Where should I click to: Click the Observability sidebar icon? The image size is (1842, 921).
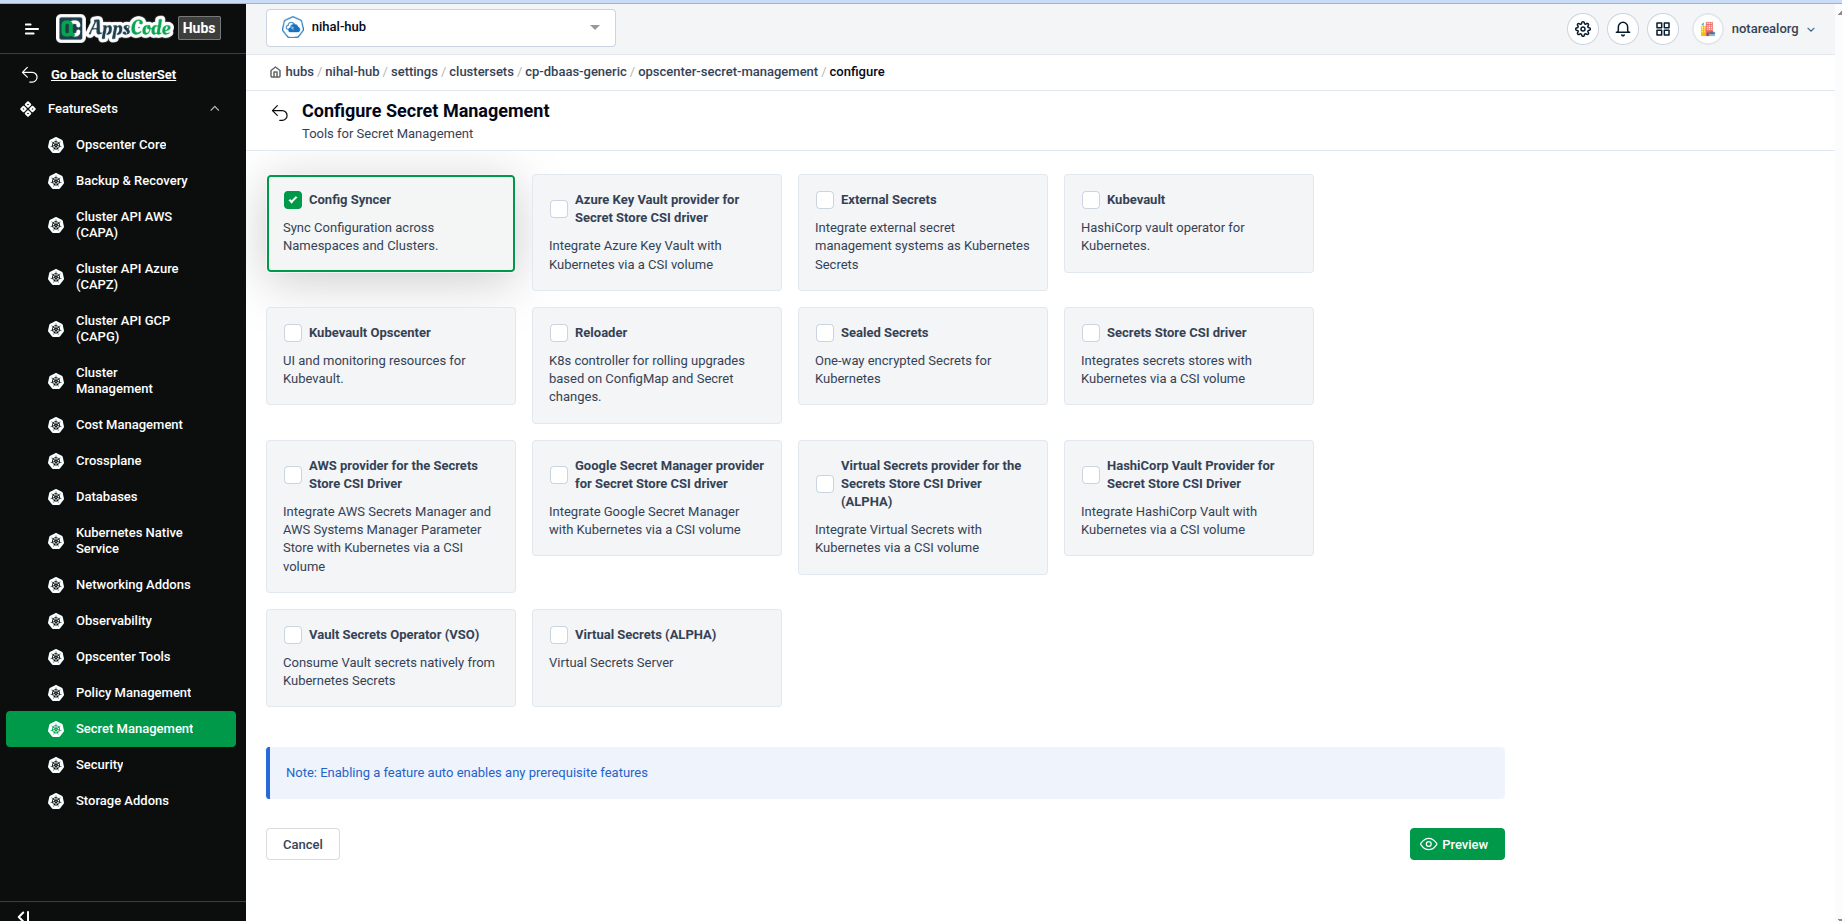pyautogui.click(x=56, y=621)
